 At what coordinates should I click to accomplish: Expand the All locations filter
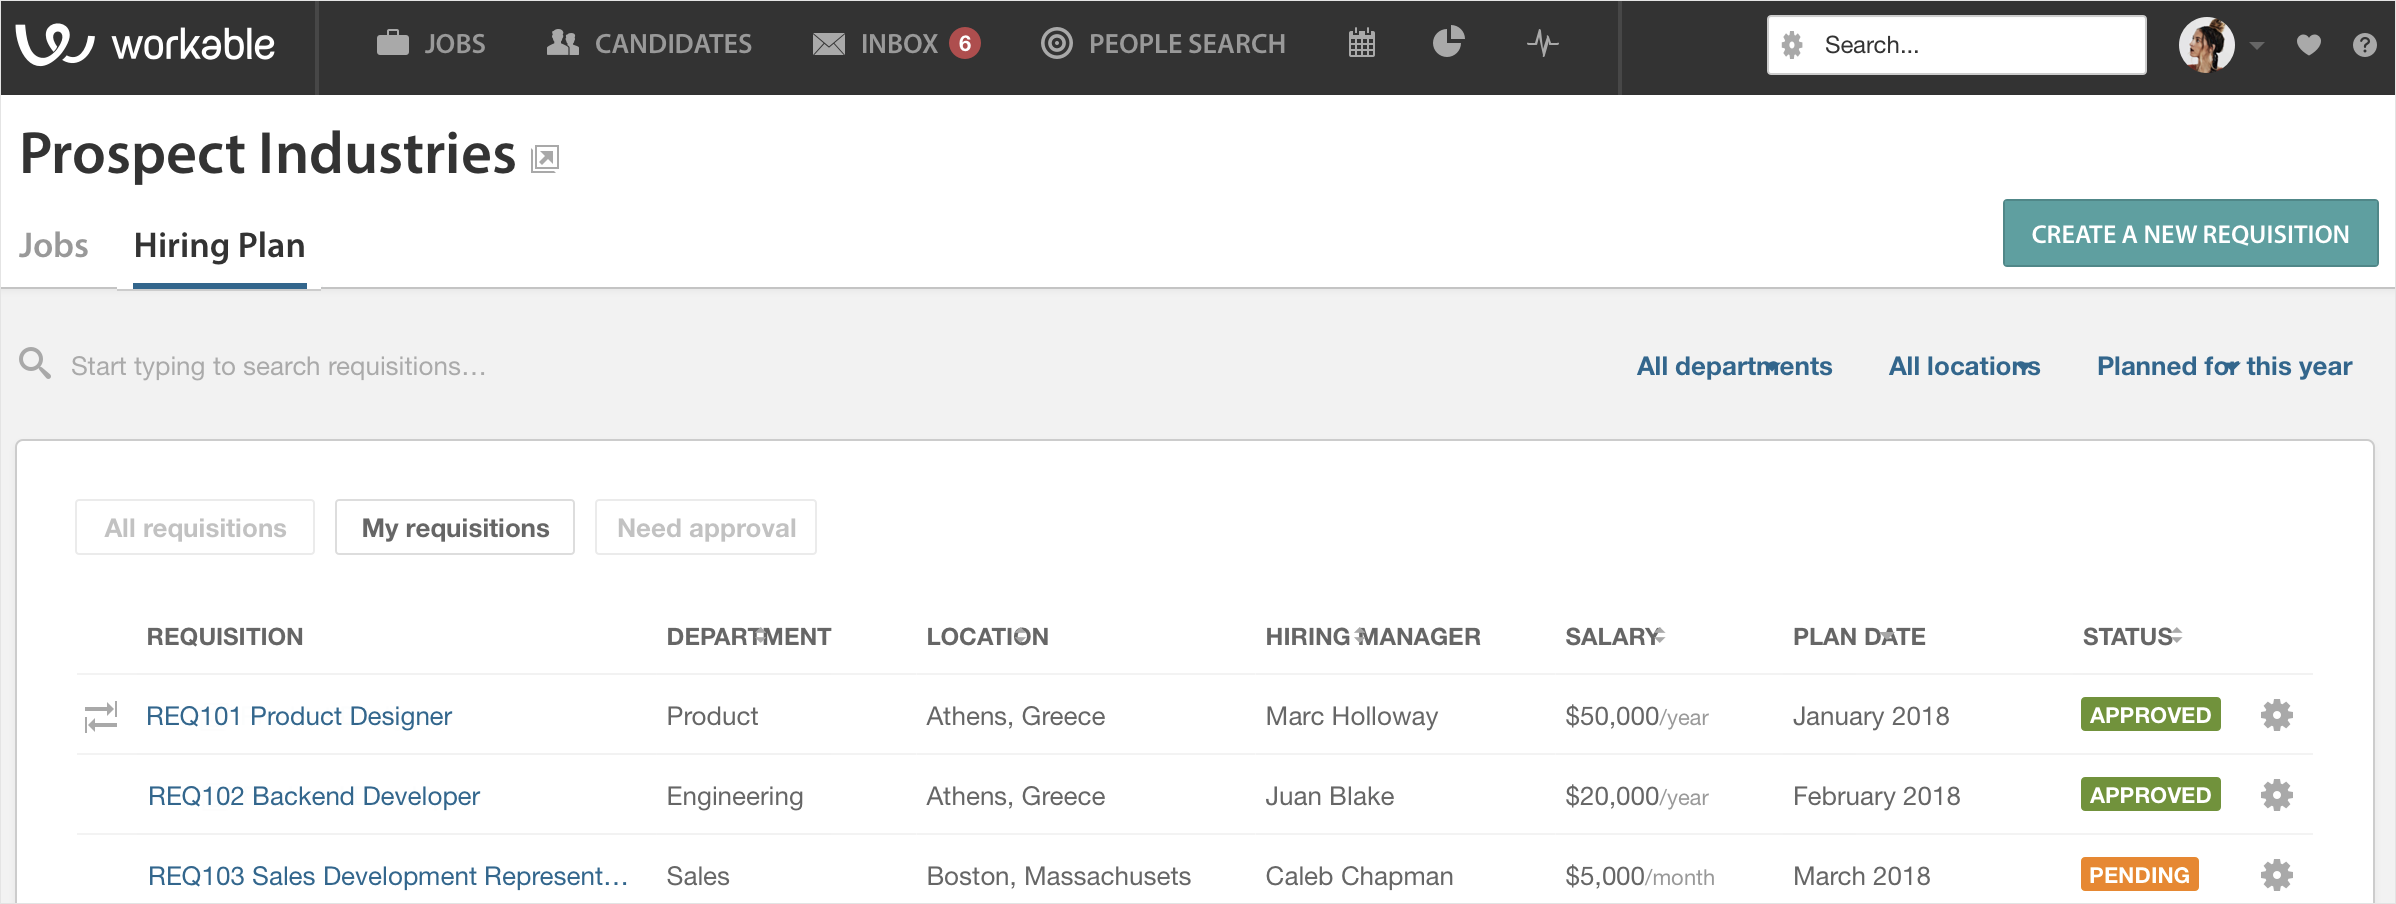1964,366
